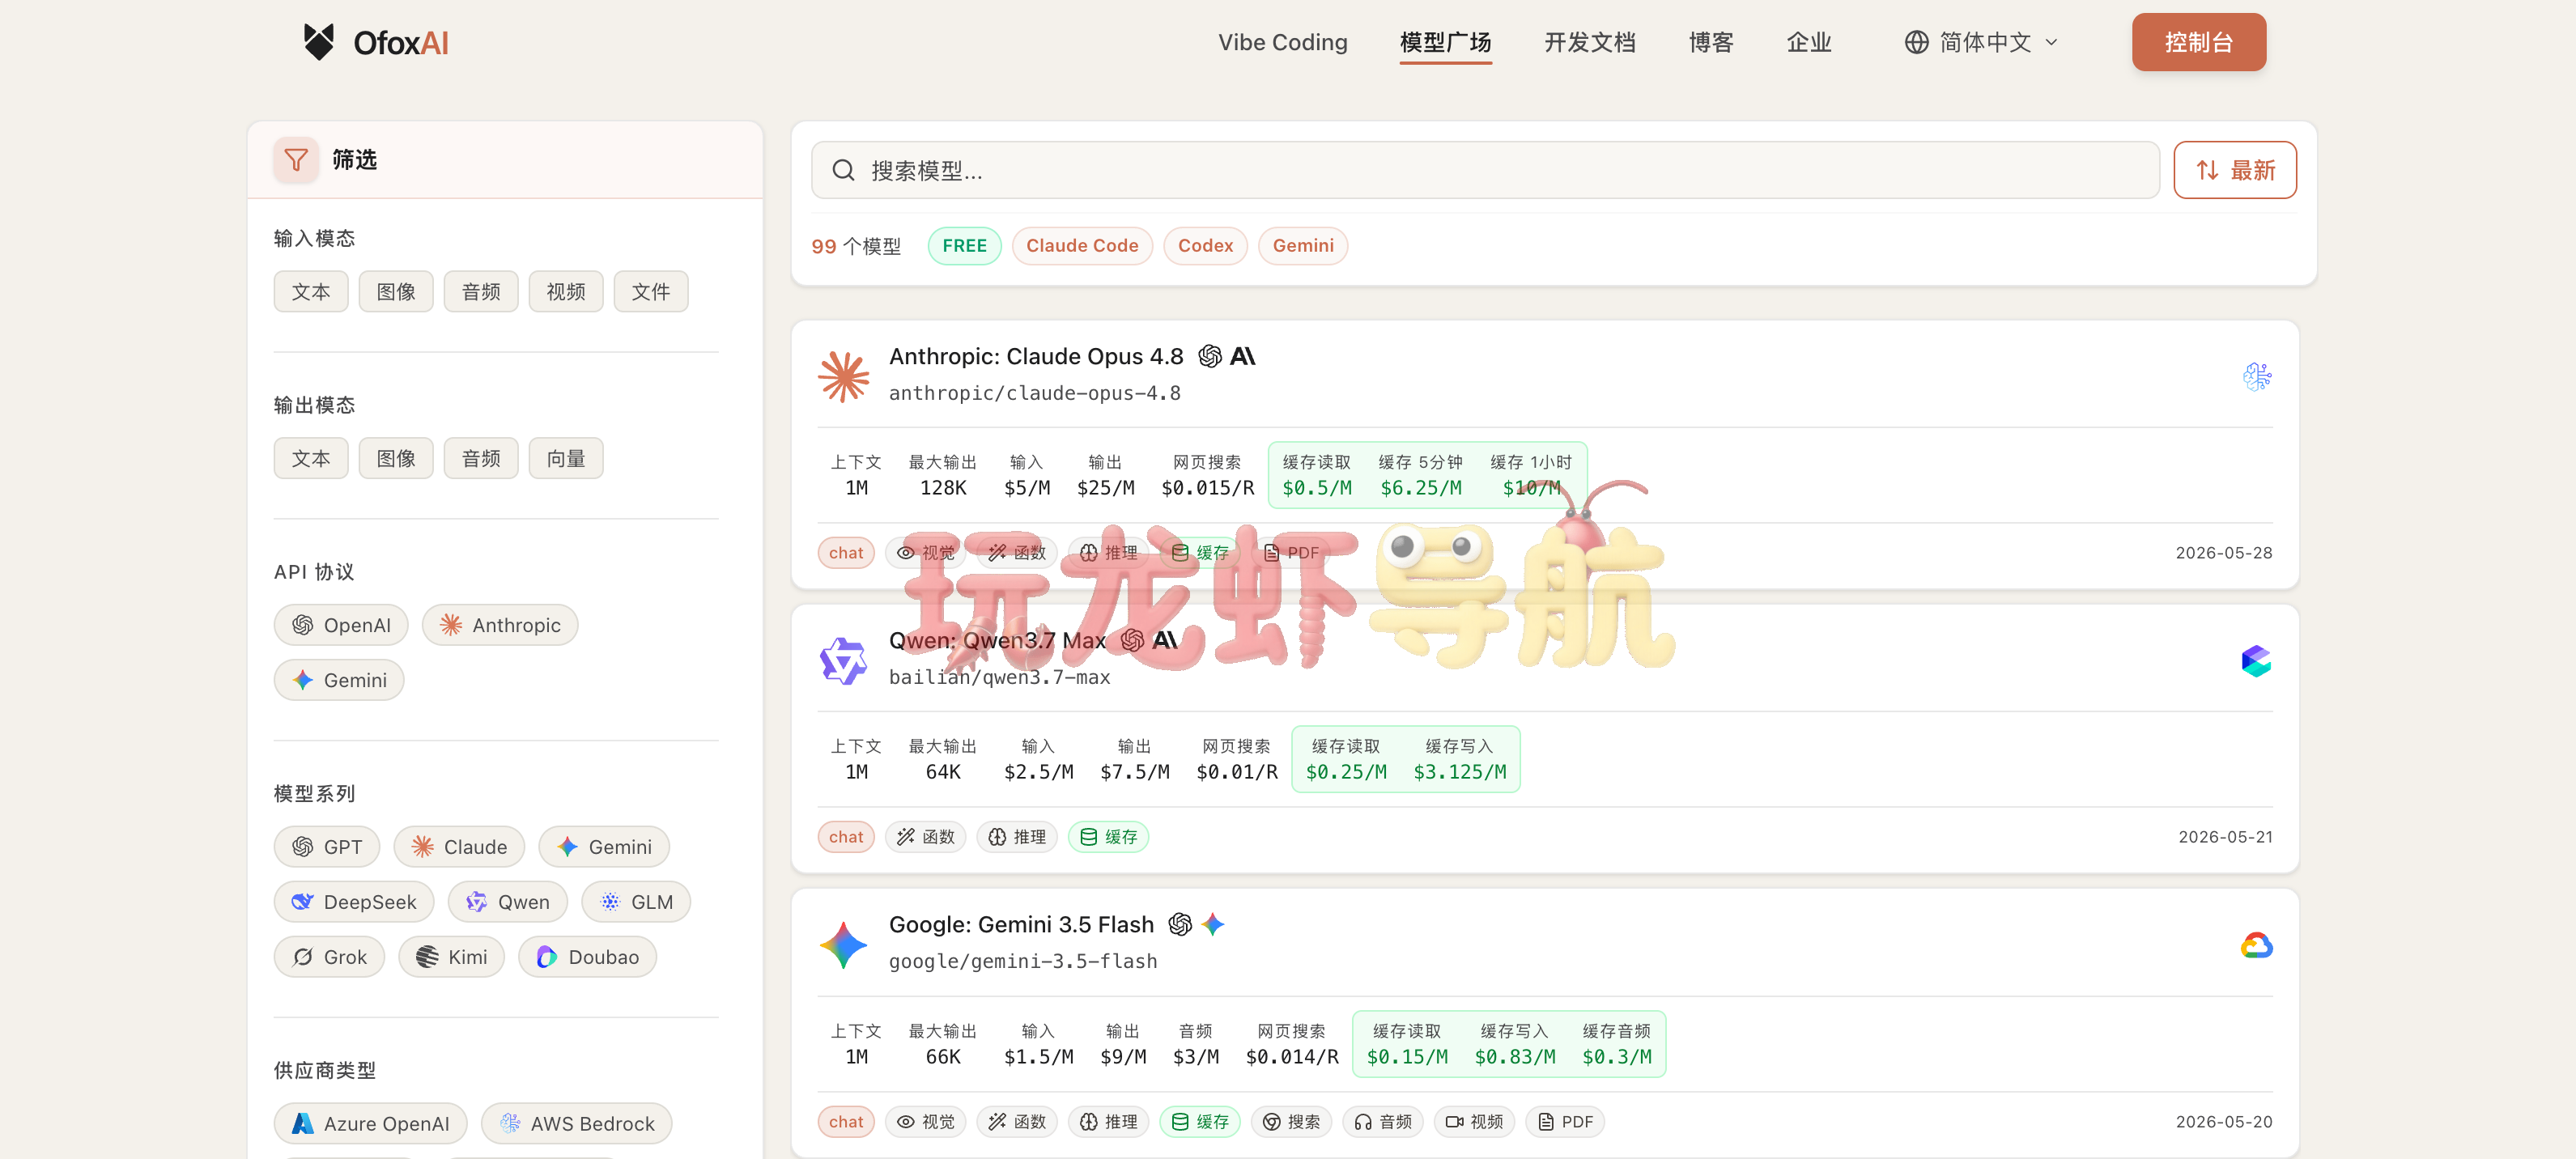Click the 搜索 tag on Gemini card
2576x1159 pixels.
1291,1122
